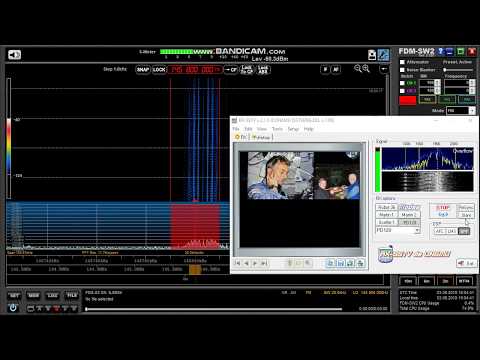
Task: Click the copy image icon in RX-SSTV toolbar
Action: 330,263
